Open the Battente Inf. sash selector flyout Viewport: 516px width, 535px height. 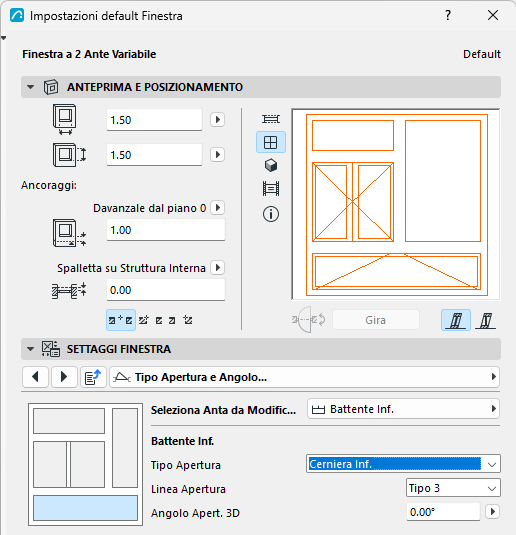(x=403, y=409)
